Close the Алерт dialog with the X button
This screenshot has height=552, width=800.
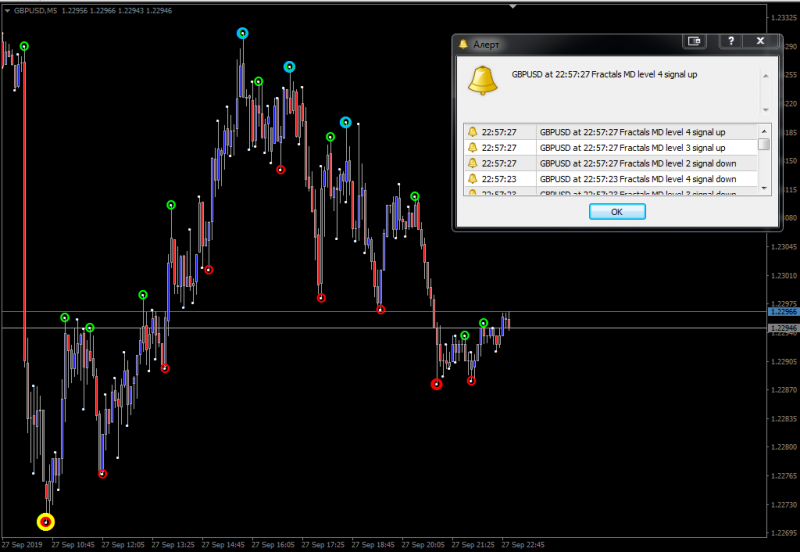click(x=760, y=41)
